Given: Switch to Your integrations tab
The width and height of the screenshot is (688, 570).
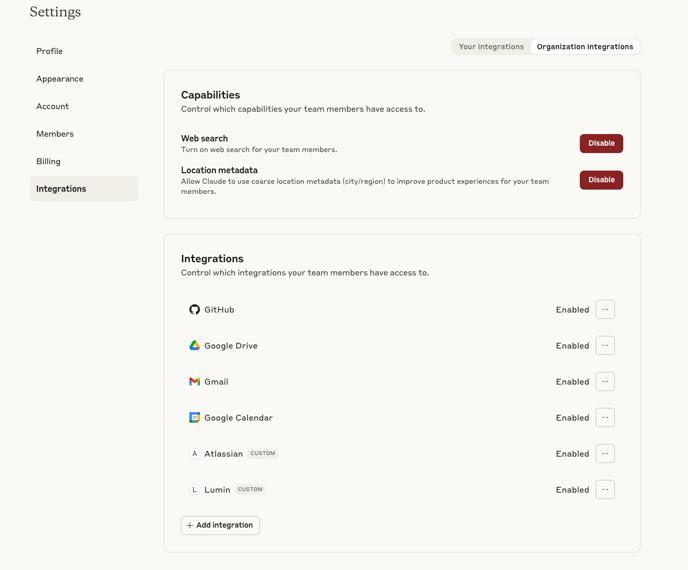Looking at the screenshot, I should pos(491,47).
